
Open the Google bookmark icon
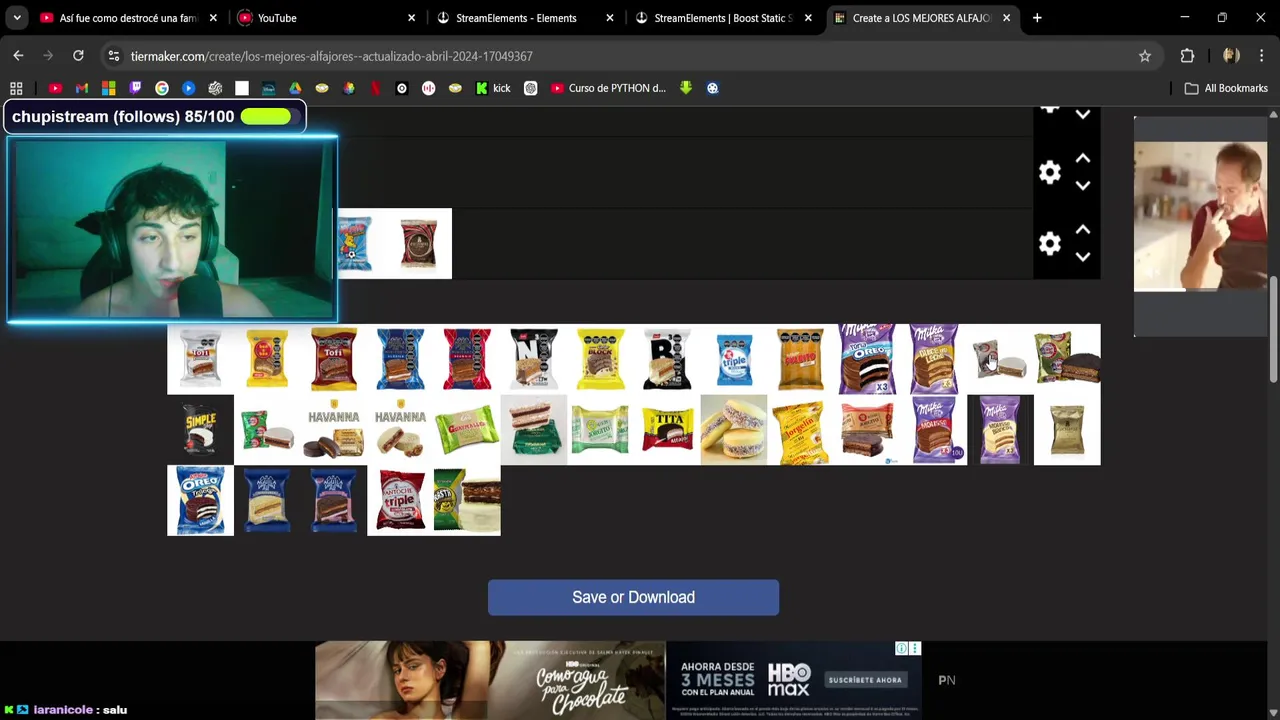[162, 88]
